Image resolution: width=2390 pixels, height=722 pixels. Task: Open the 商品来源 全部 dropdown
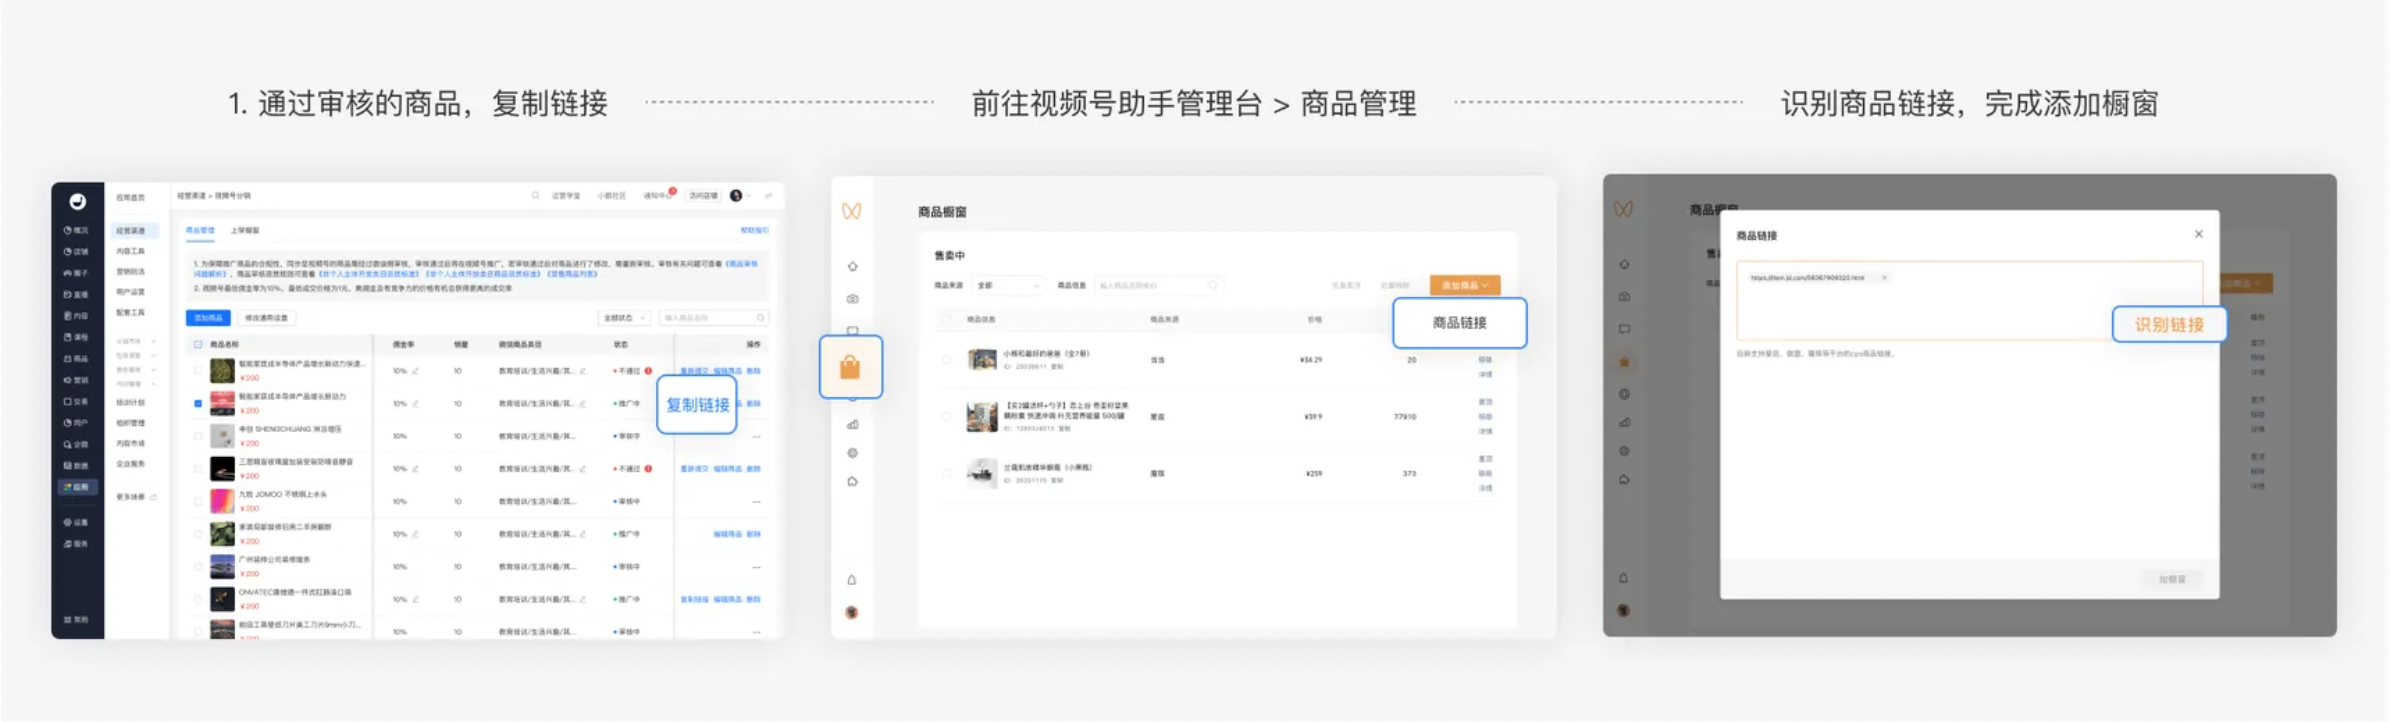coord(1008,286)
